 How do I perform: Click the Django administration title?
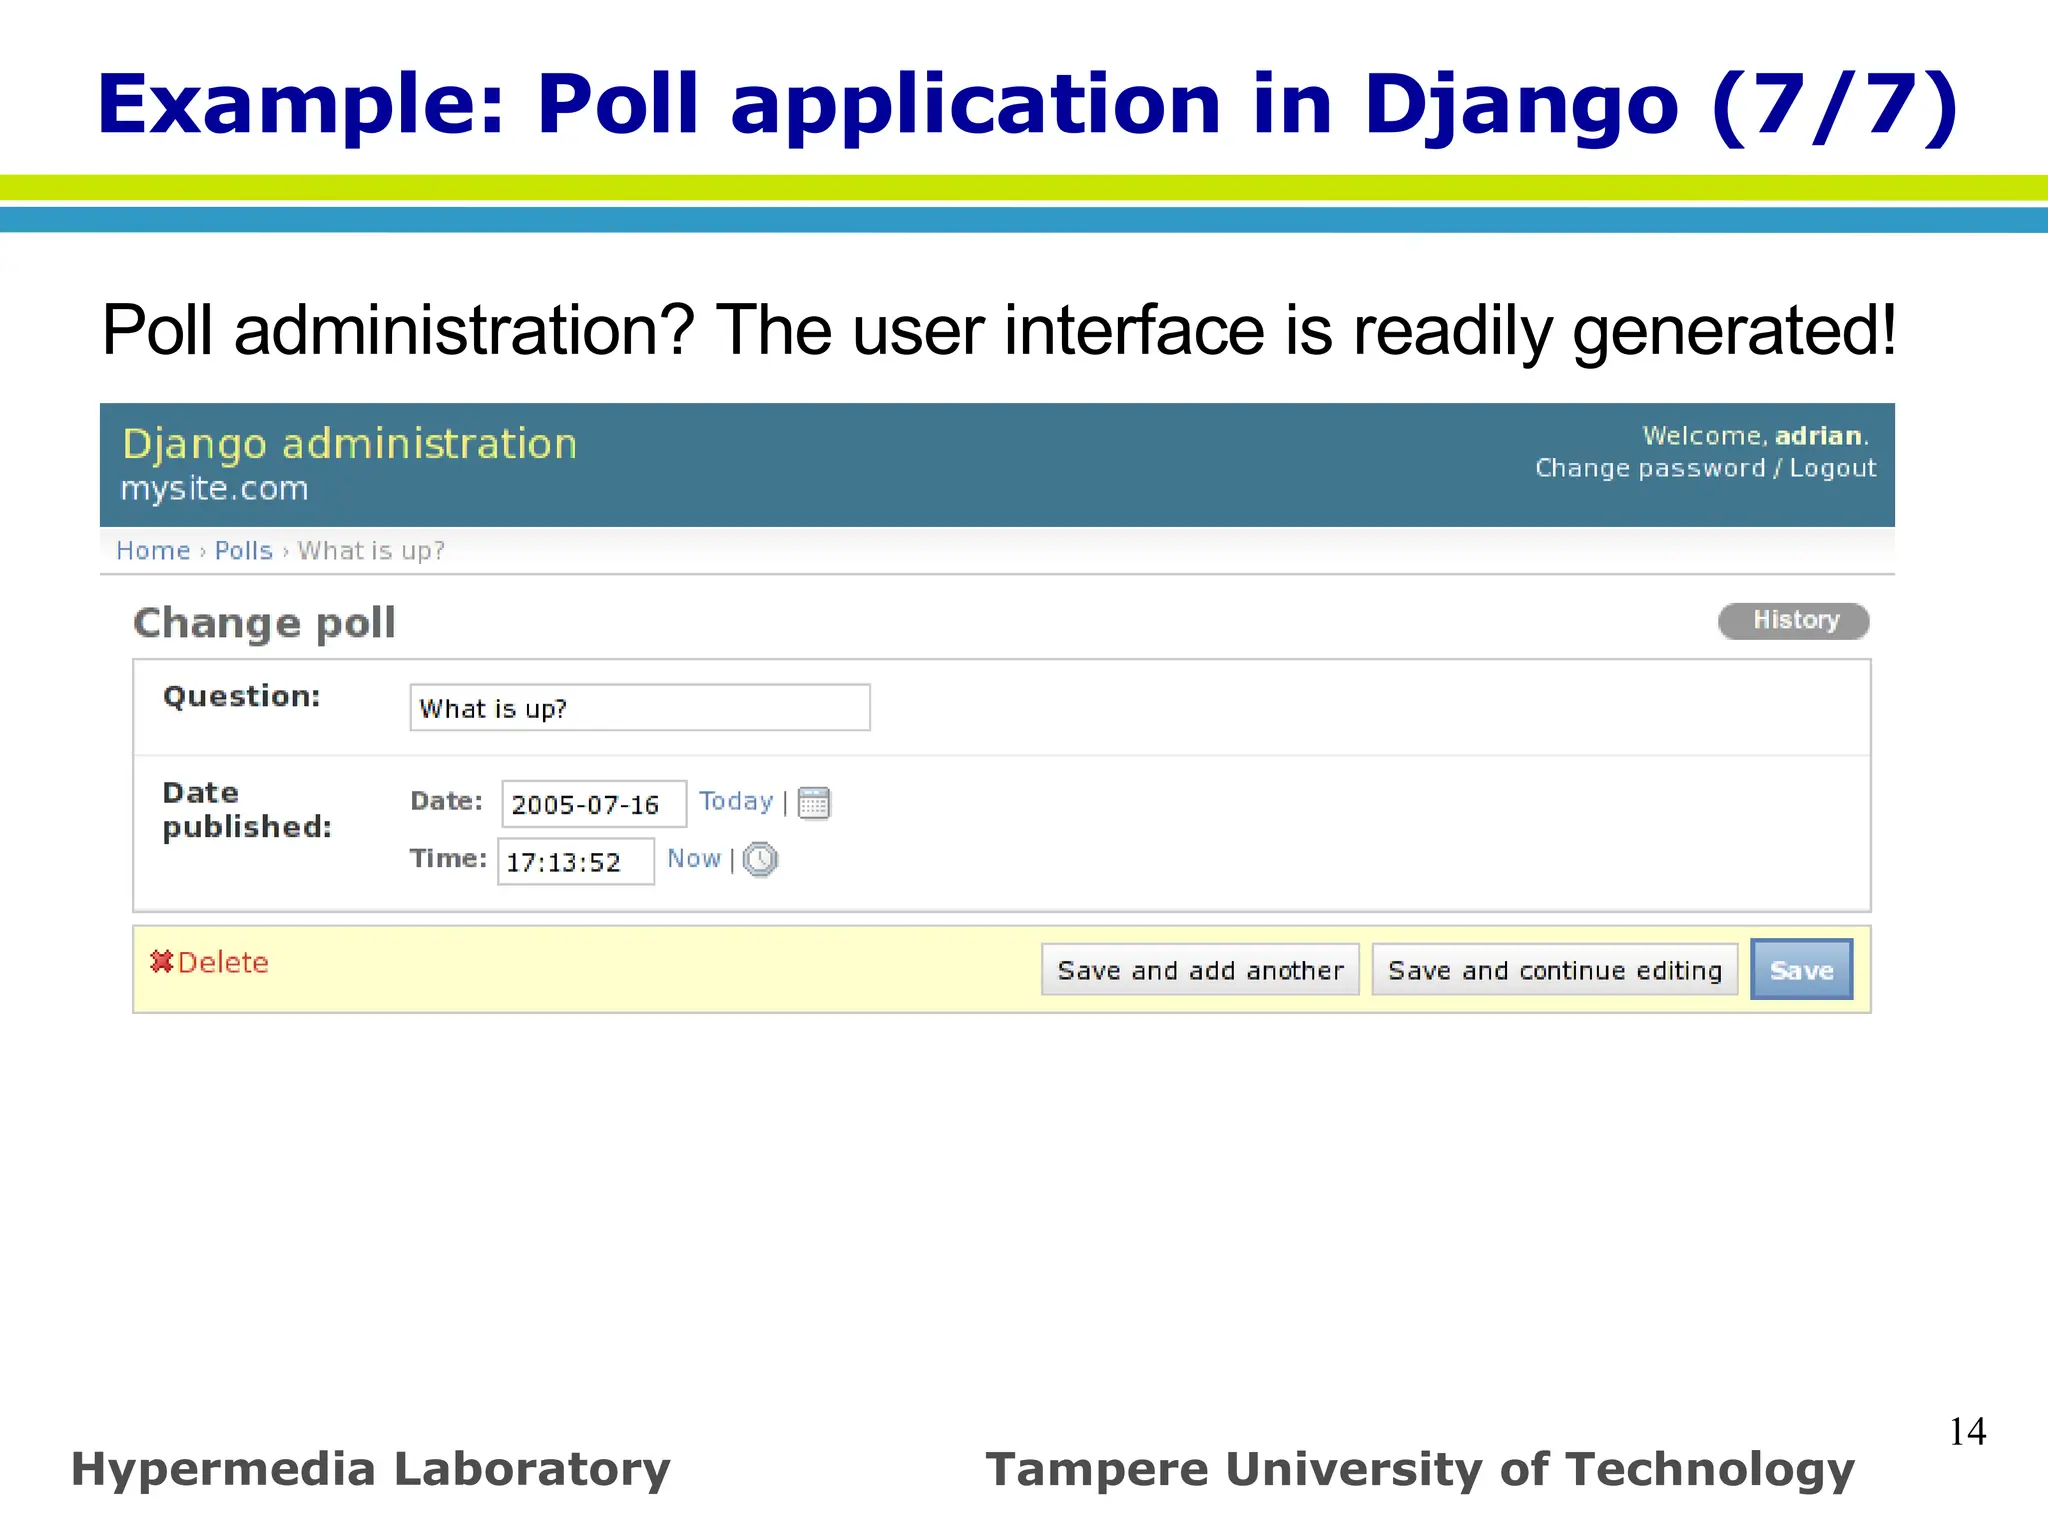[x=350, y=444]
